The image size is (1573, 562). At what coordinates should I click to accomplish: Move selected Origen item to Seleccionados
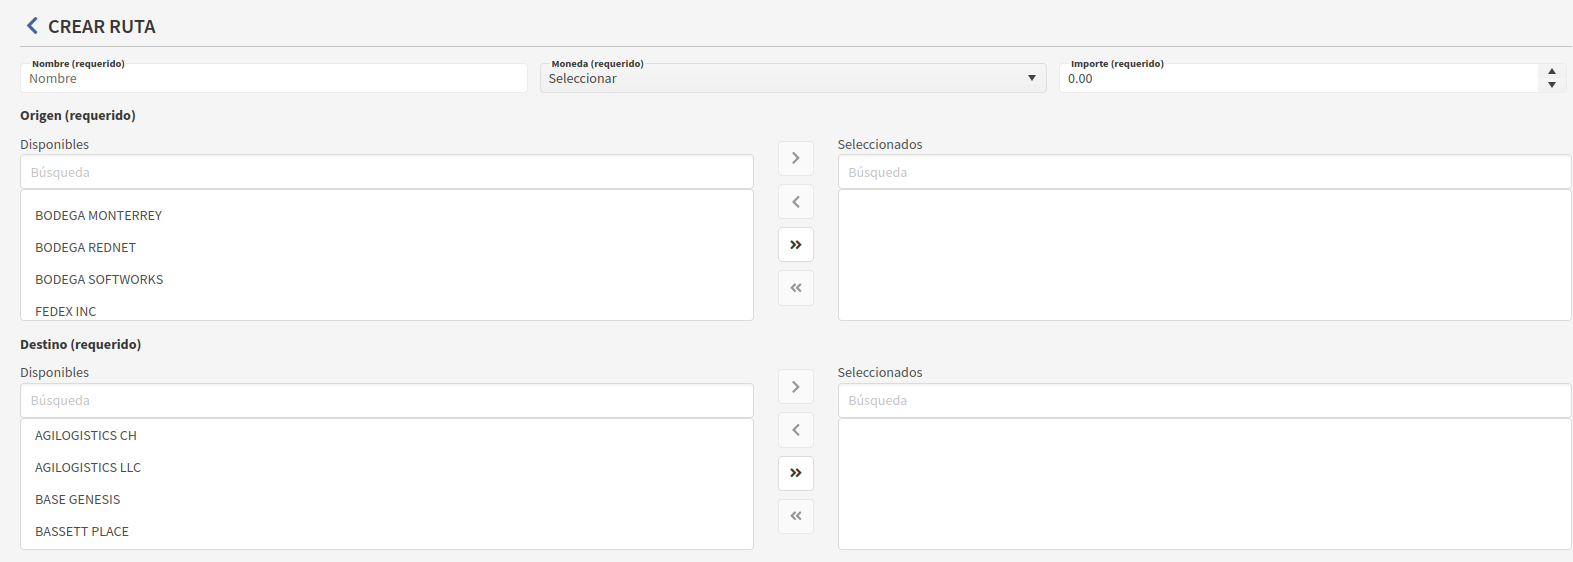click(x=795, y=158)
